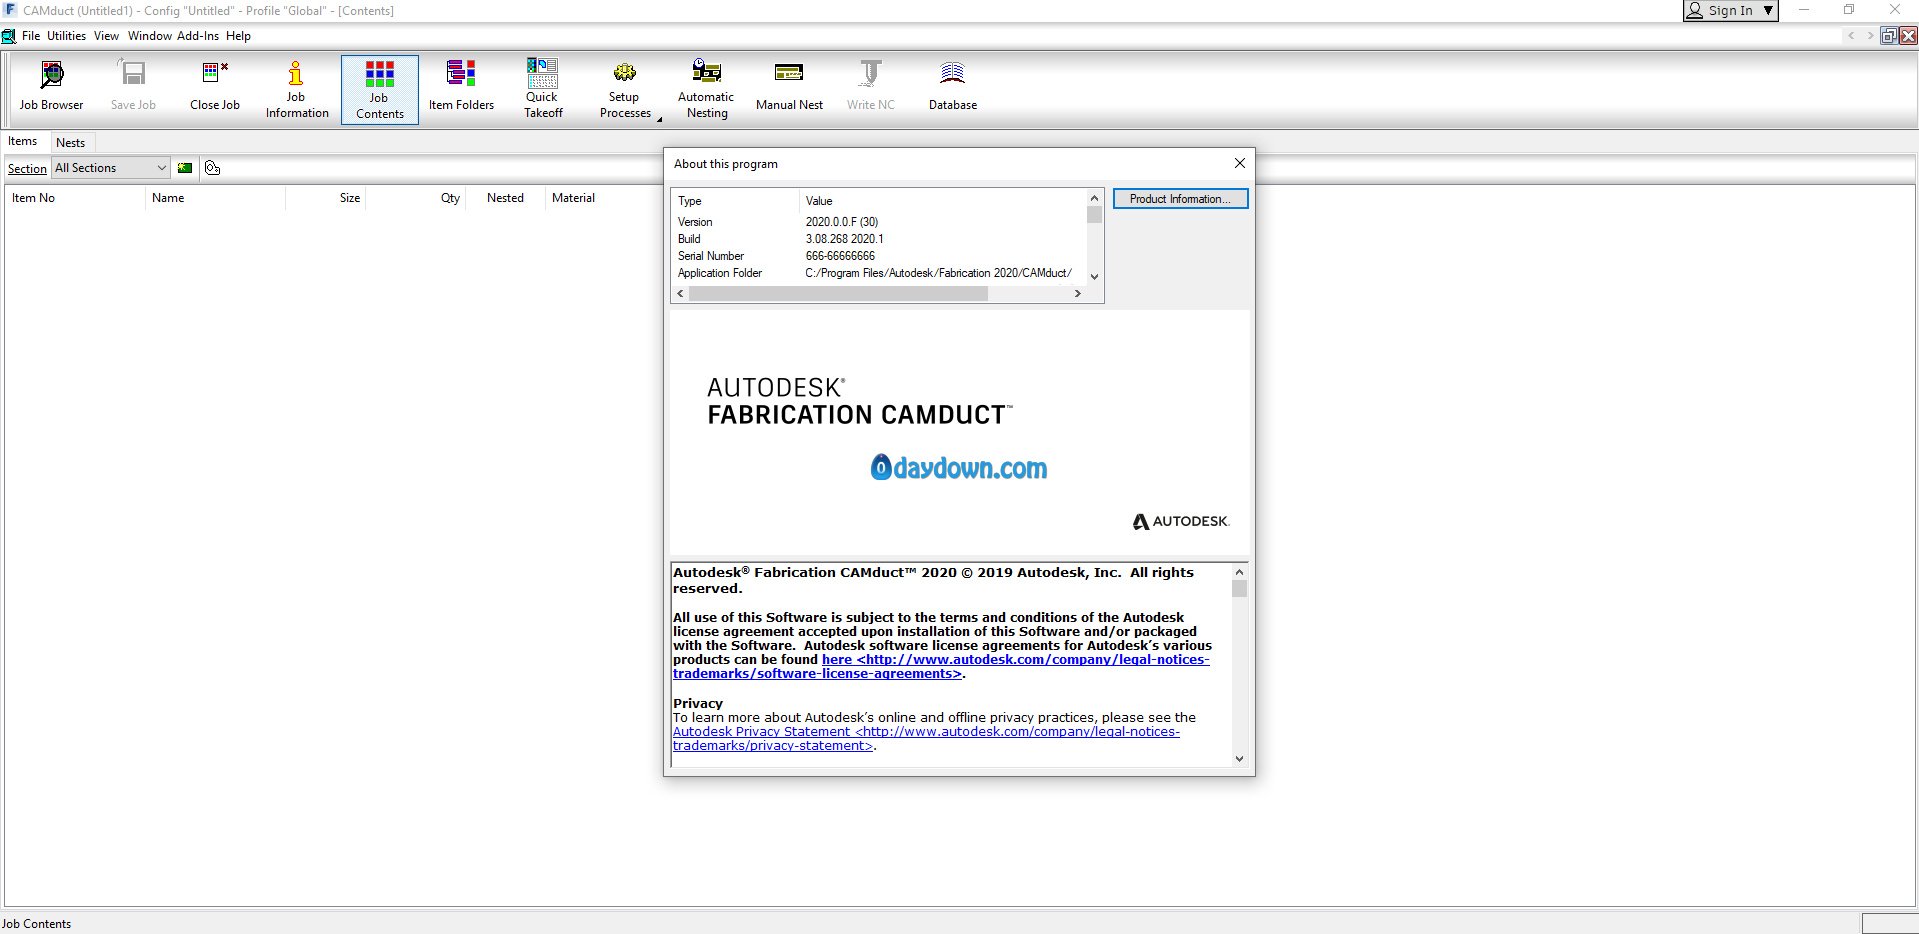The image size is (1919, 934).
Task: Open Job Information
Action: [x=297, y=89]
